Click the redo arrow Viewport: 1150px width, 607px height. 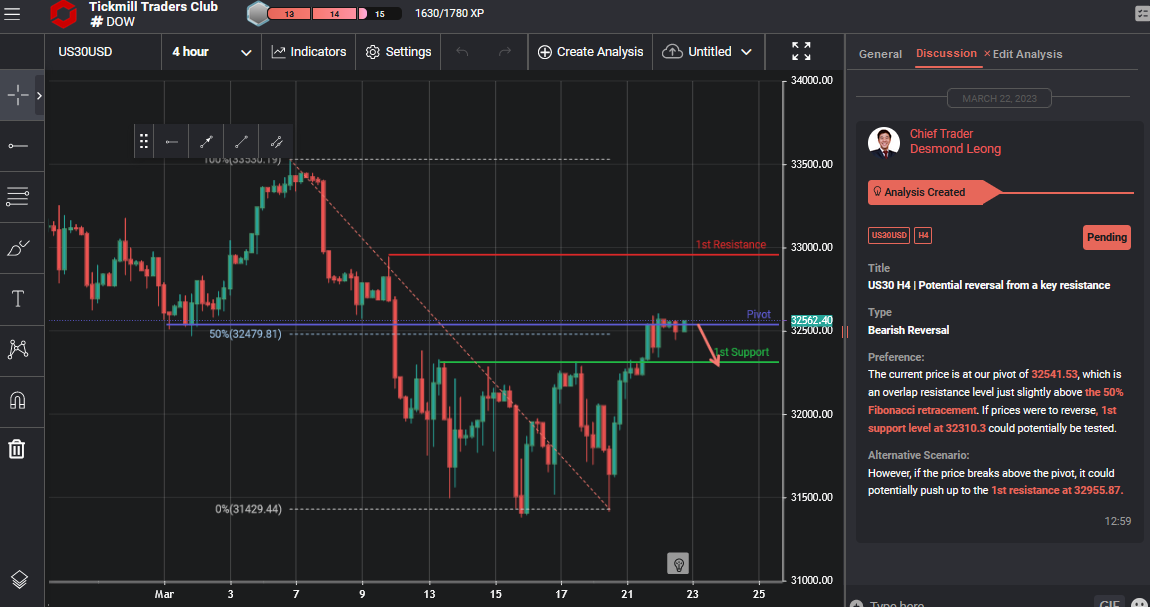pyautogui.click(x=505, y=52)
